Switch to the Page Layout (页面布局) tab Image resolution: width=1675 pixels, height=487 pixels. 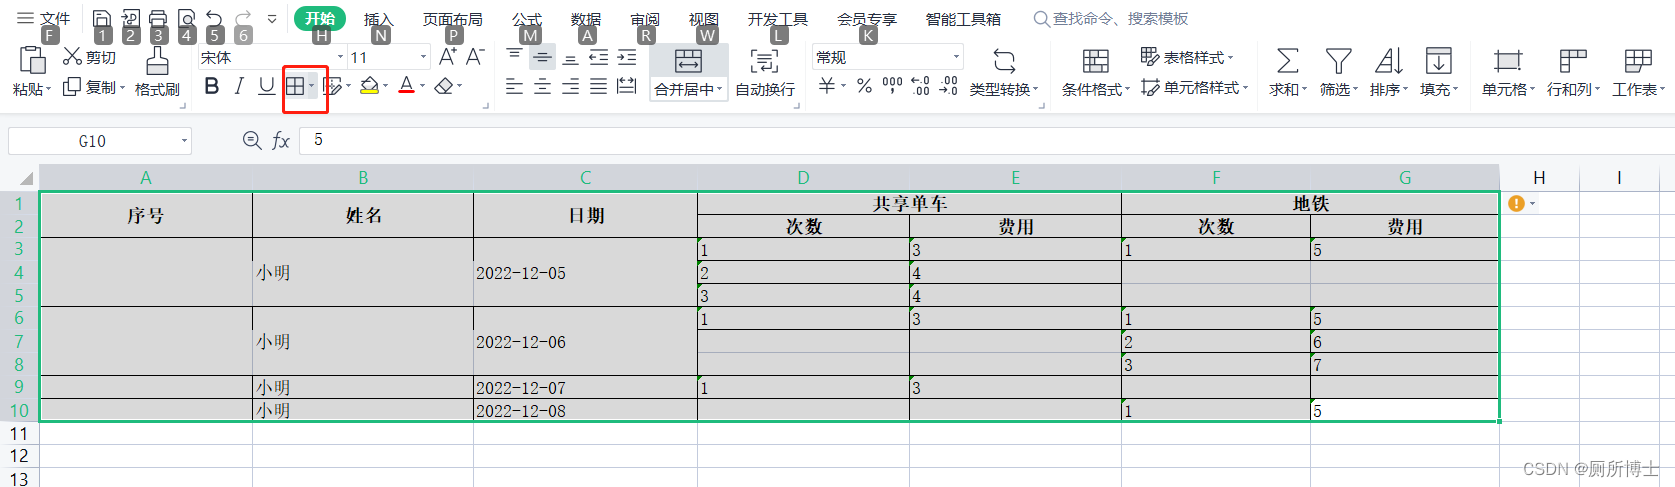point(452,19)
